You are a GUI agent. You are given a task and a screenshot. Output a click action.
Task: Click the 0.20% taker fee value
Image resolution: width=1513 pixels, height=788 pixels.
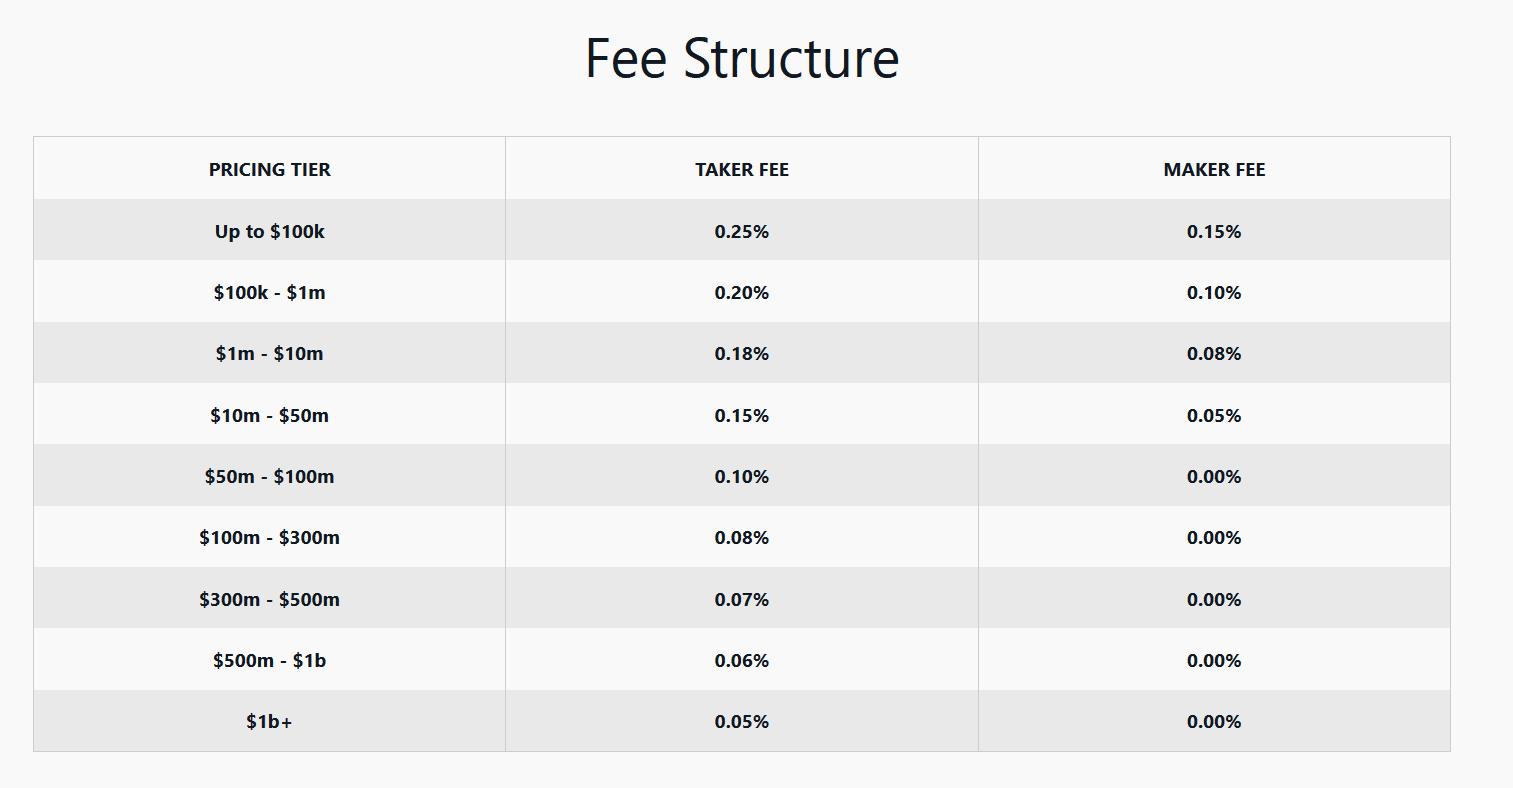(x=742, y=292)
